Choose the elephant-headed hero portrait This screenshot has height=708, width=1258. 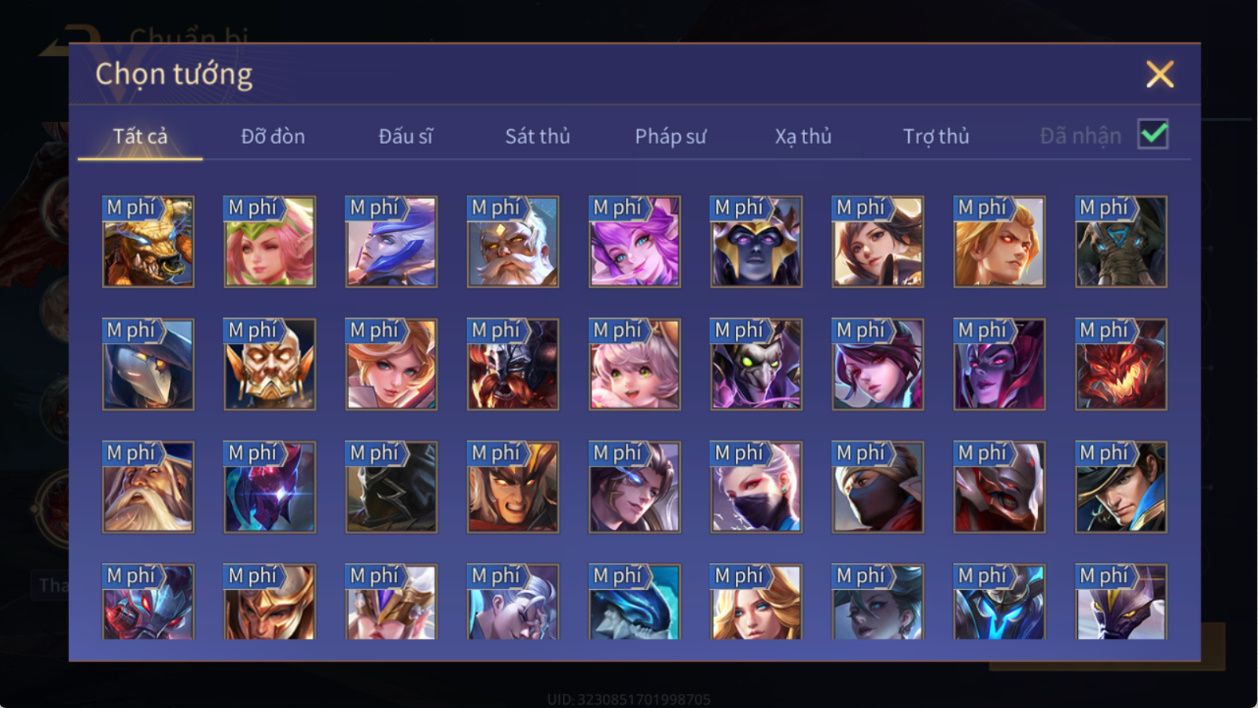tap(1121, 242)
